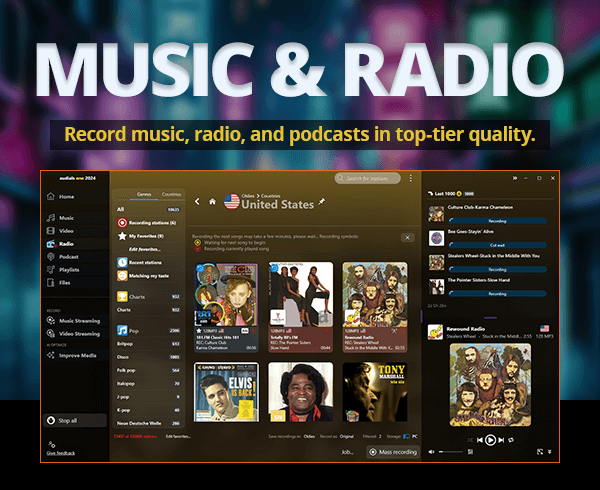
Task: Select the Charts category with trophy icon
Action: [148, 297]
